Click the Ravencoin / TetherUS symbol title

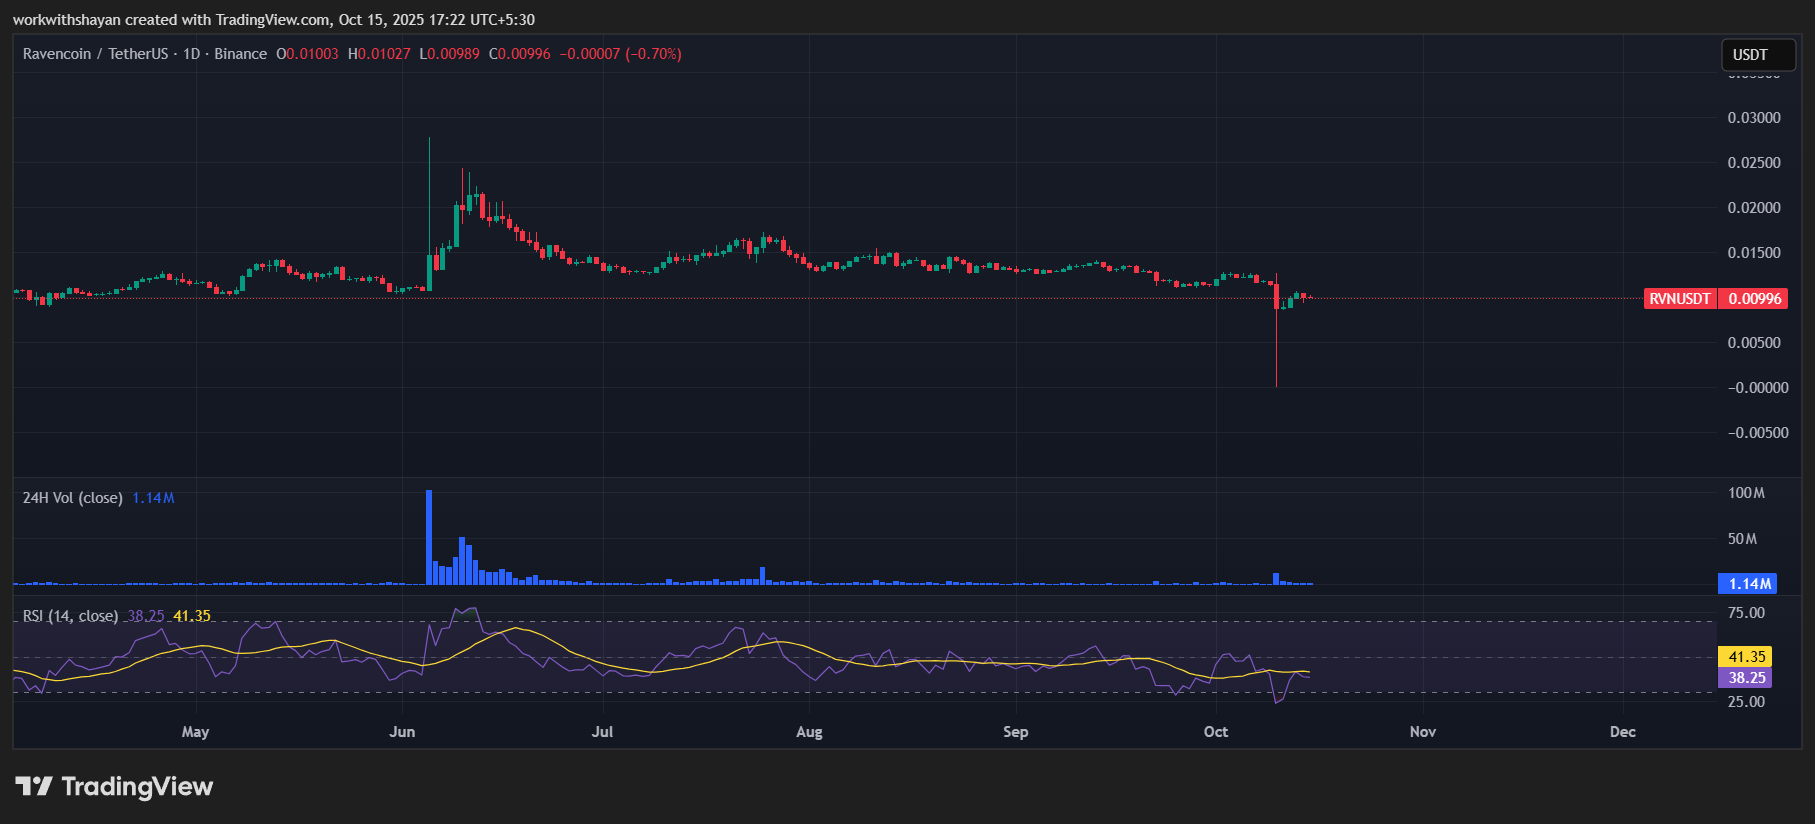point(95,54)
